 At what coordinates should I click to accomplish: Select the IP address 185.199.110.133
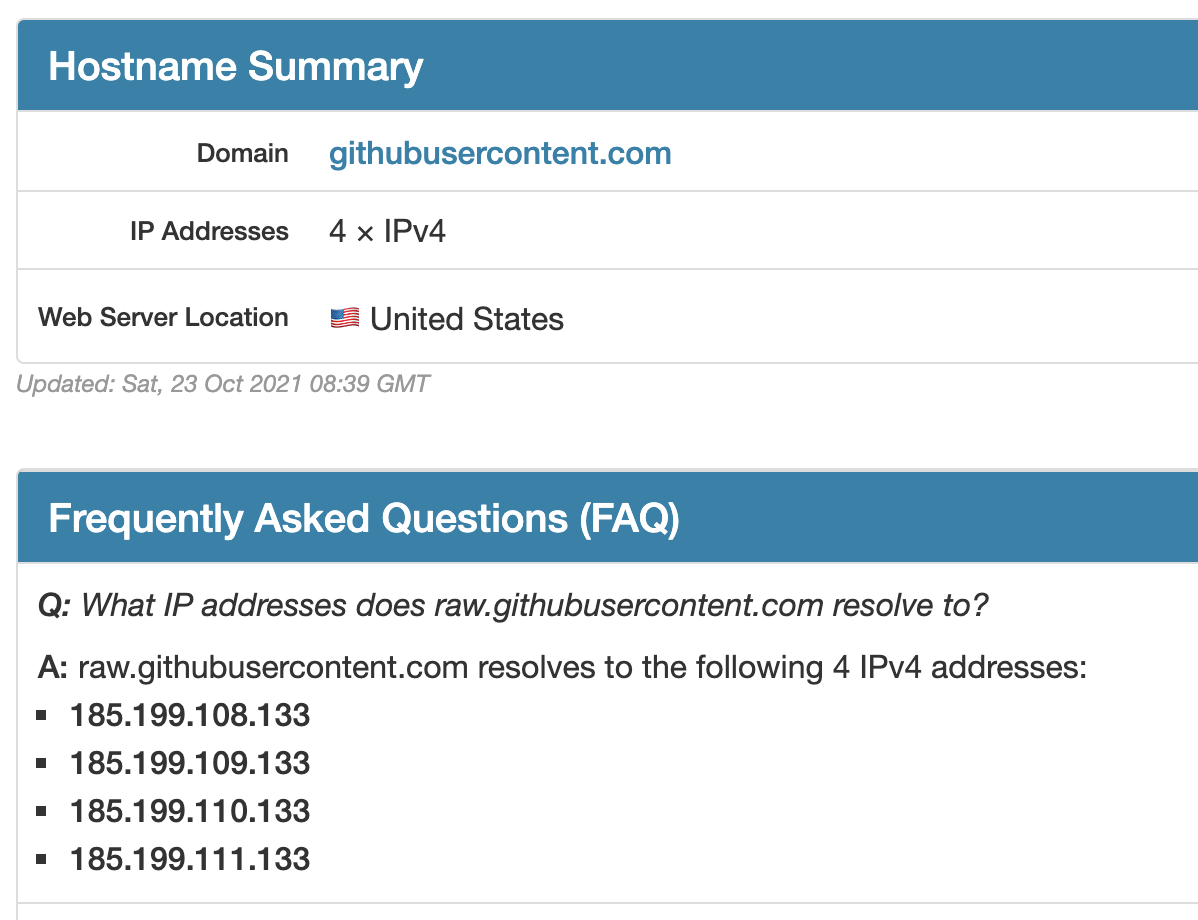(190, 811)
